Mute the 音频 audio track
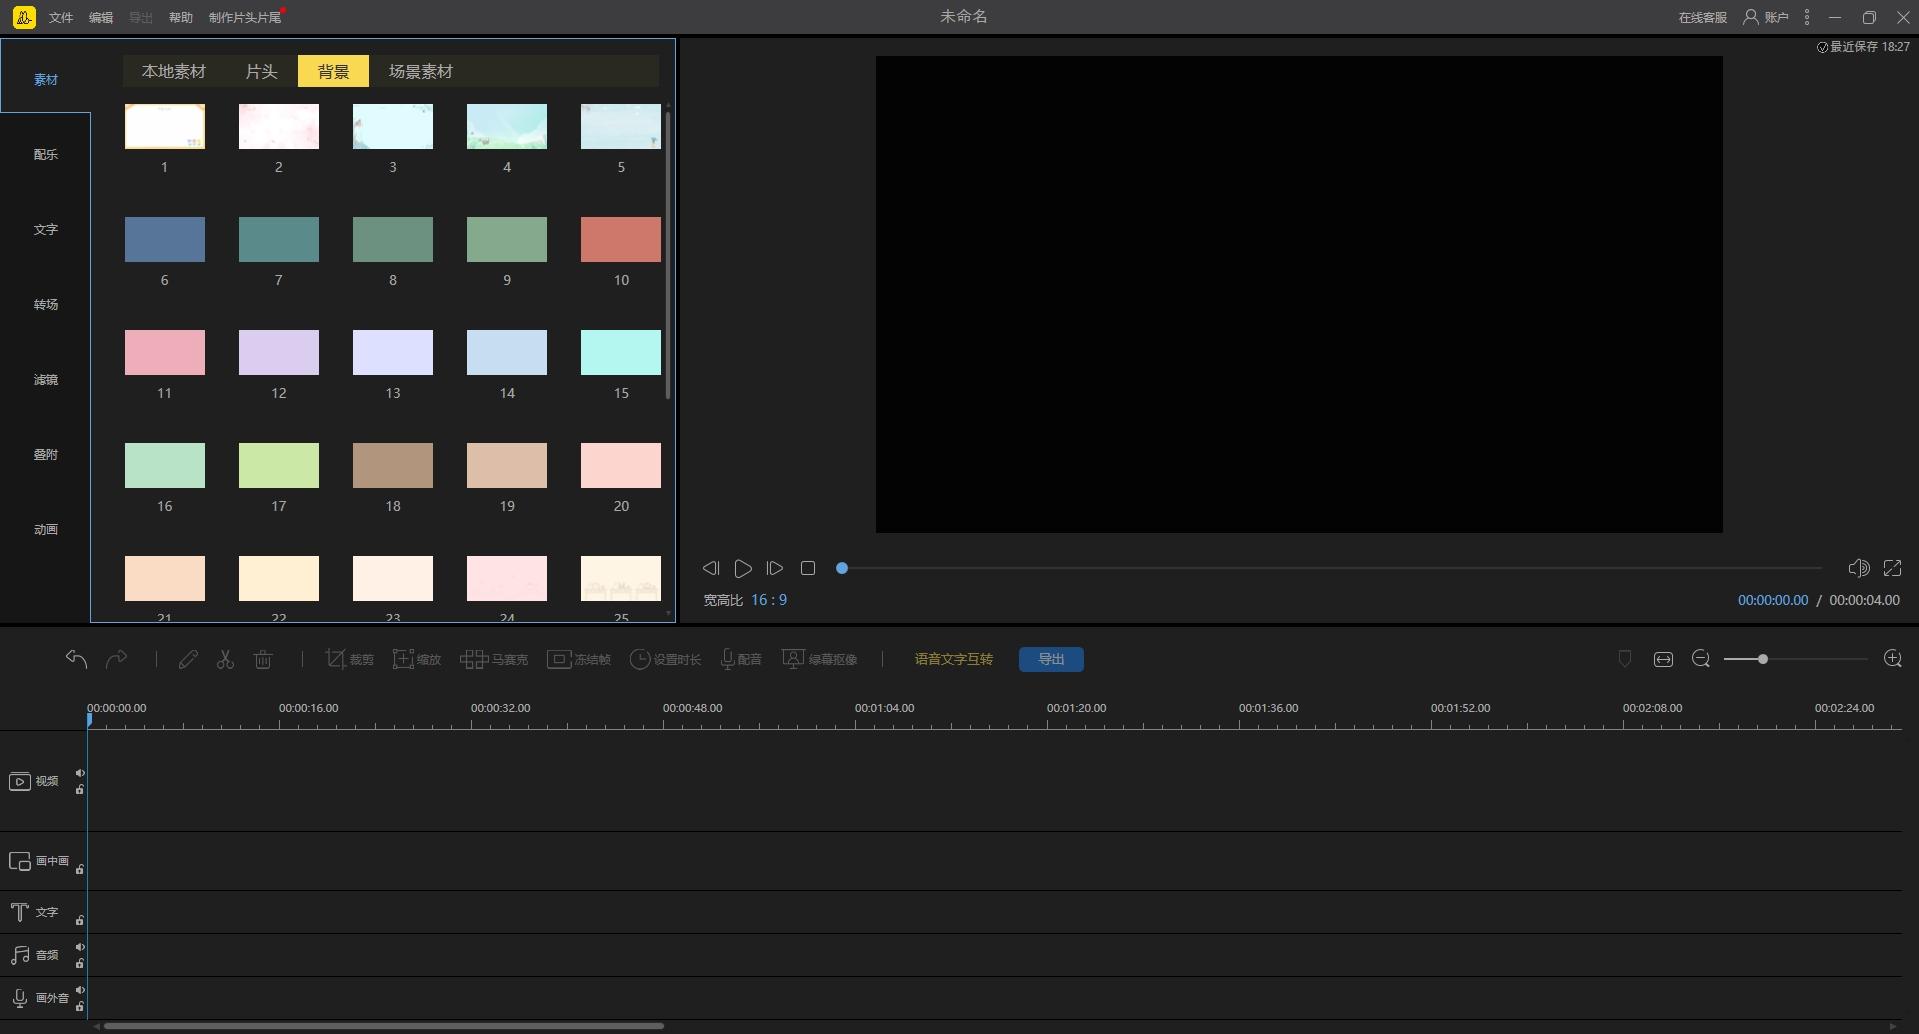The width and height of the screenshot is (1919, 1034). click(x=80, y=947)
